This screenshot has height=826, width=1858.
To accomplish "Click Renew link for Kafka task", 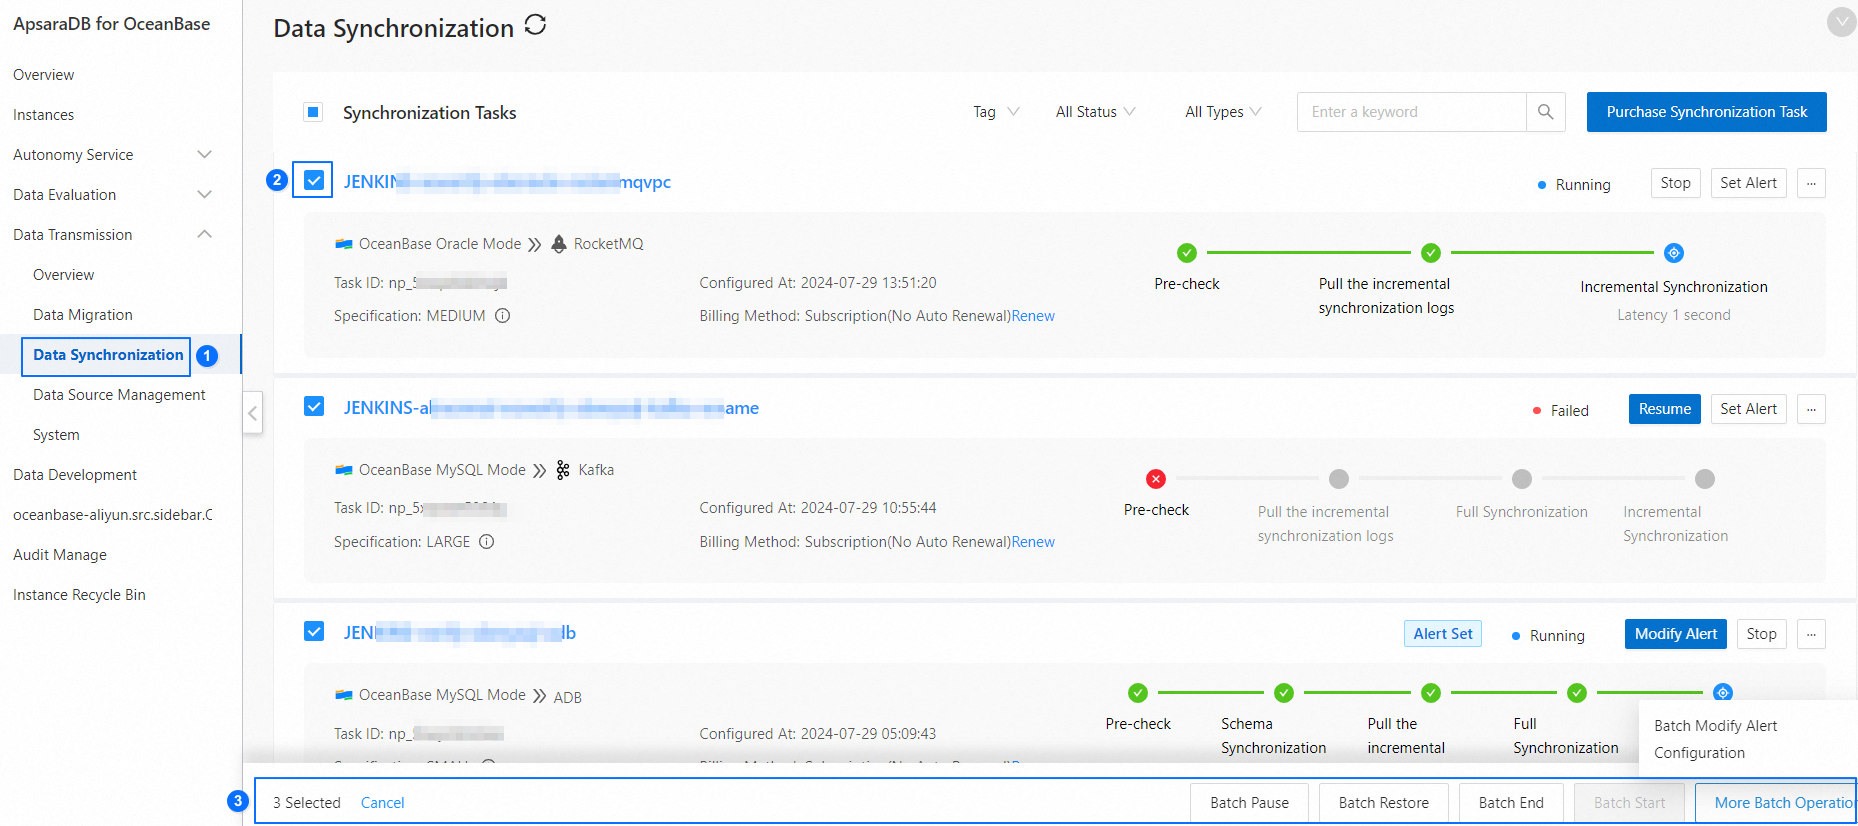I will click(1033, 542).
